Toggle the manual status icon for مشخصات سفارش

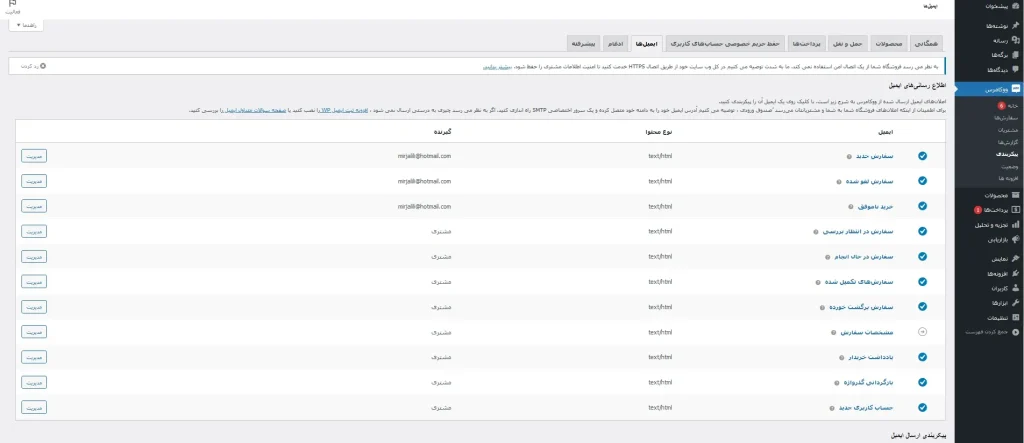pyautogui.click(x=922, y=331)
